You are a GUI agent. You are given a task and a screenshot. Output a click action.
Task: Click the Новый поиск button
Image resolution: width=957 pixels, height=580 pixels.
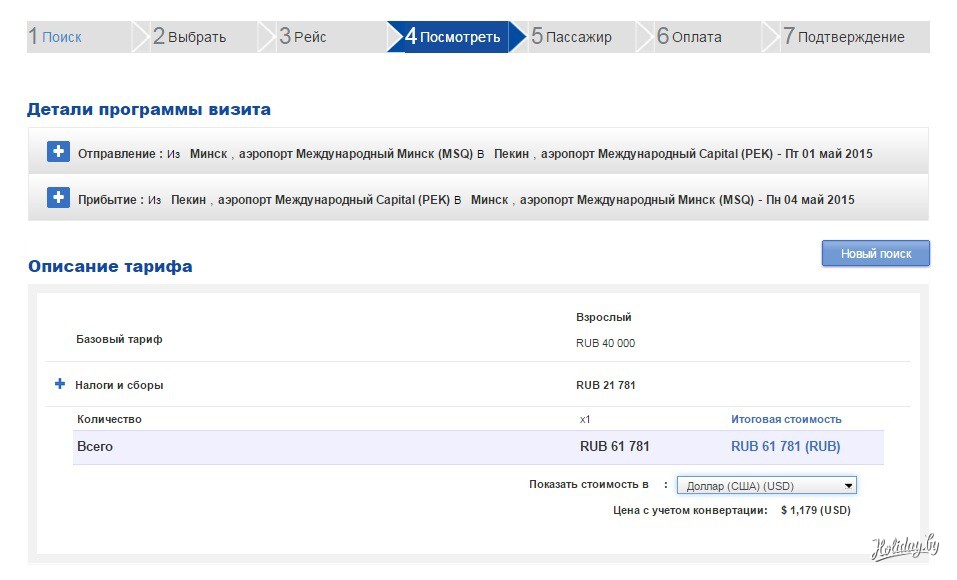pyautogui.click(x=875, y=254)
